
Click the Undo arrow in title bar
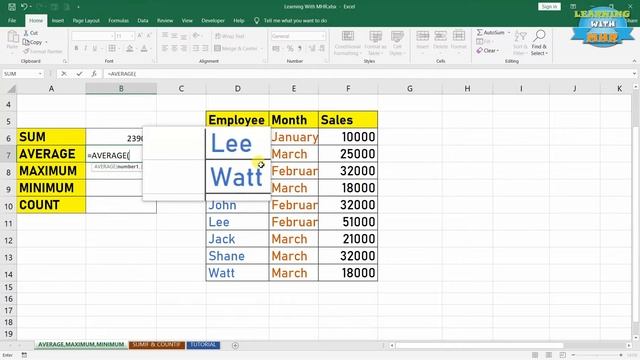pos(24,7)
